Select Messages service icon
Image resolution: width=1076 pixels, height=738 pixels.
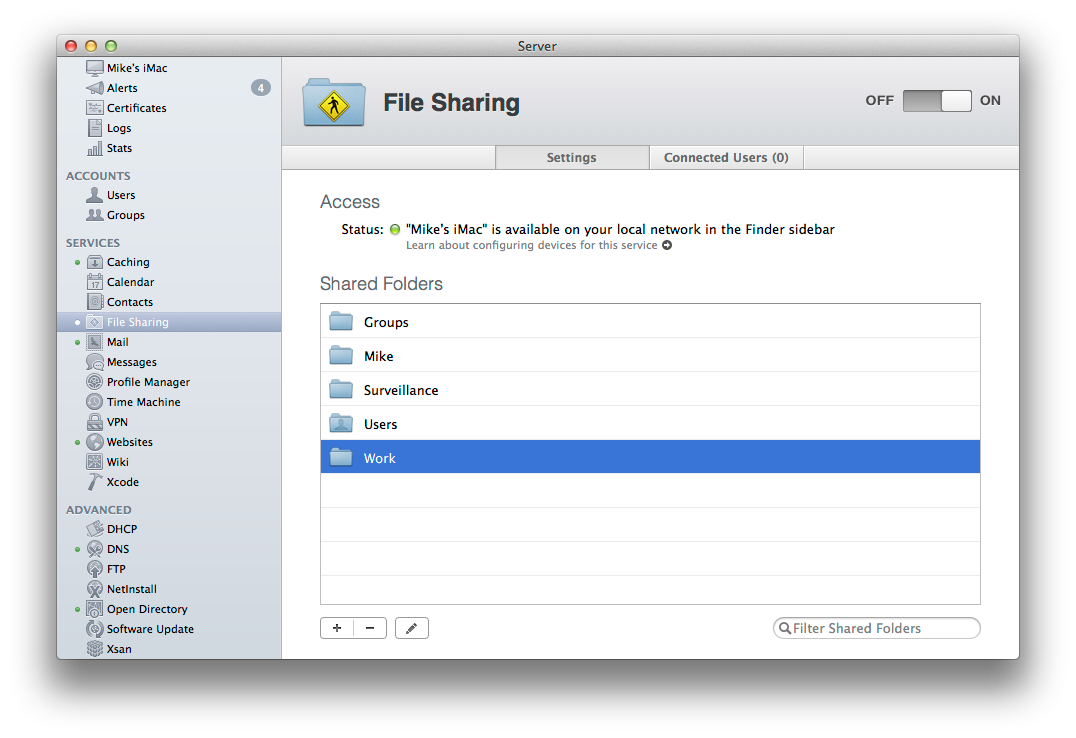(x=95, y=362)
